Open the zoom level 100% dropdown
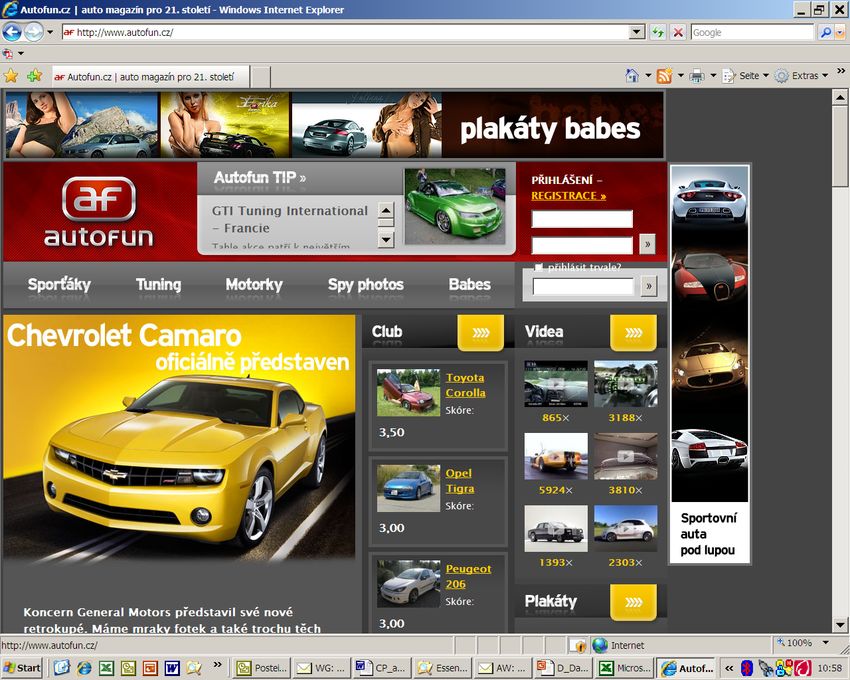Viewport: 850px width, 680px height. point(826,643)
